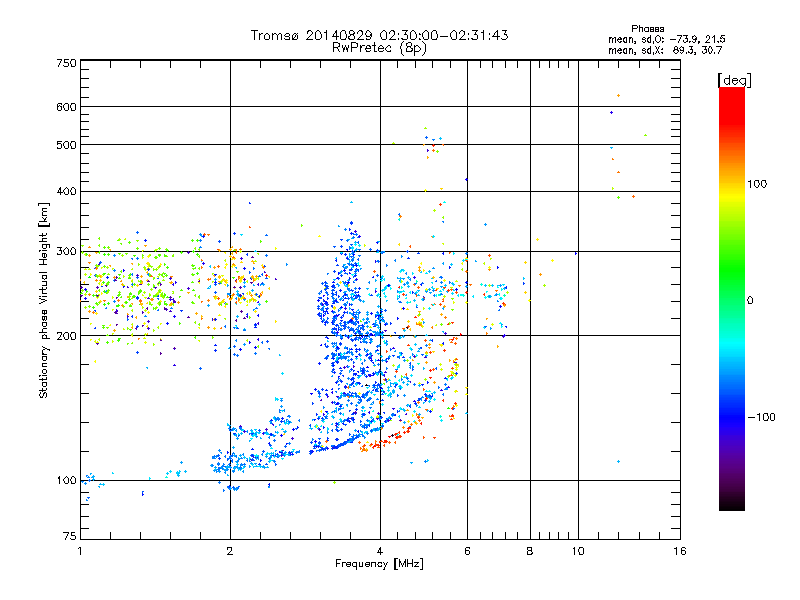Click the 'Frequency [MHz]' axis label
Image resolution: width=800 pixels, height=600 pixels.
[379, 564]
